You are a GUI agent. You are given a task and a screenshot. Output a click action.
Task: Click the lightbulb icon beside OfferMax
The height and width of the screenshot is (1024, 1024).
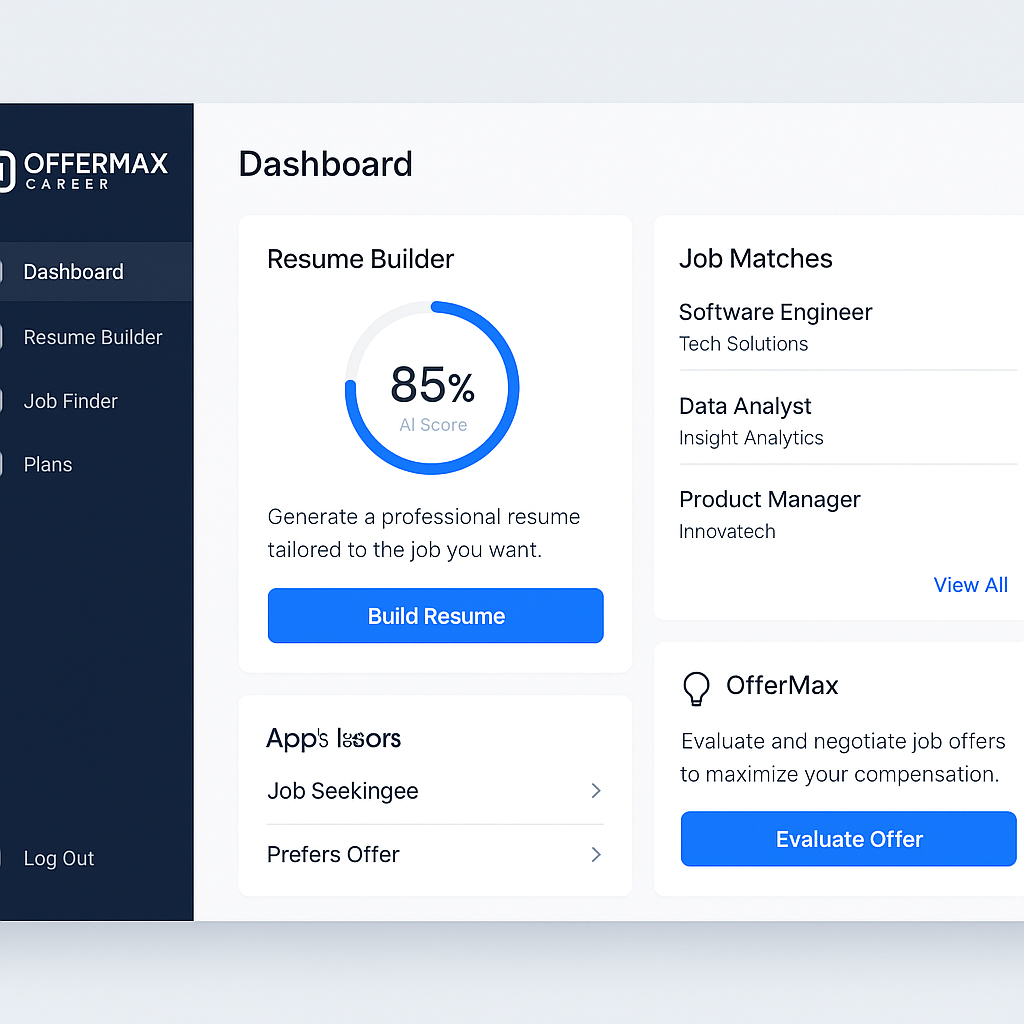coord(695,688)
